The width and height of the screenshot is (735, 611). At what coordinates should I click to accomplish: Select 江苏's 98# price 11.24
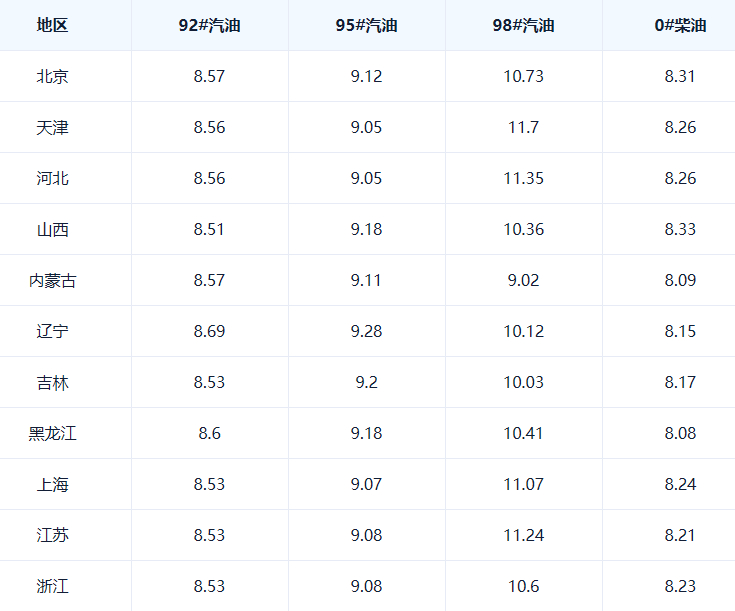coord(523,535)
